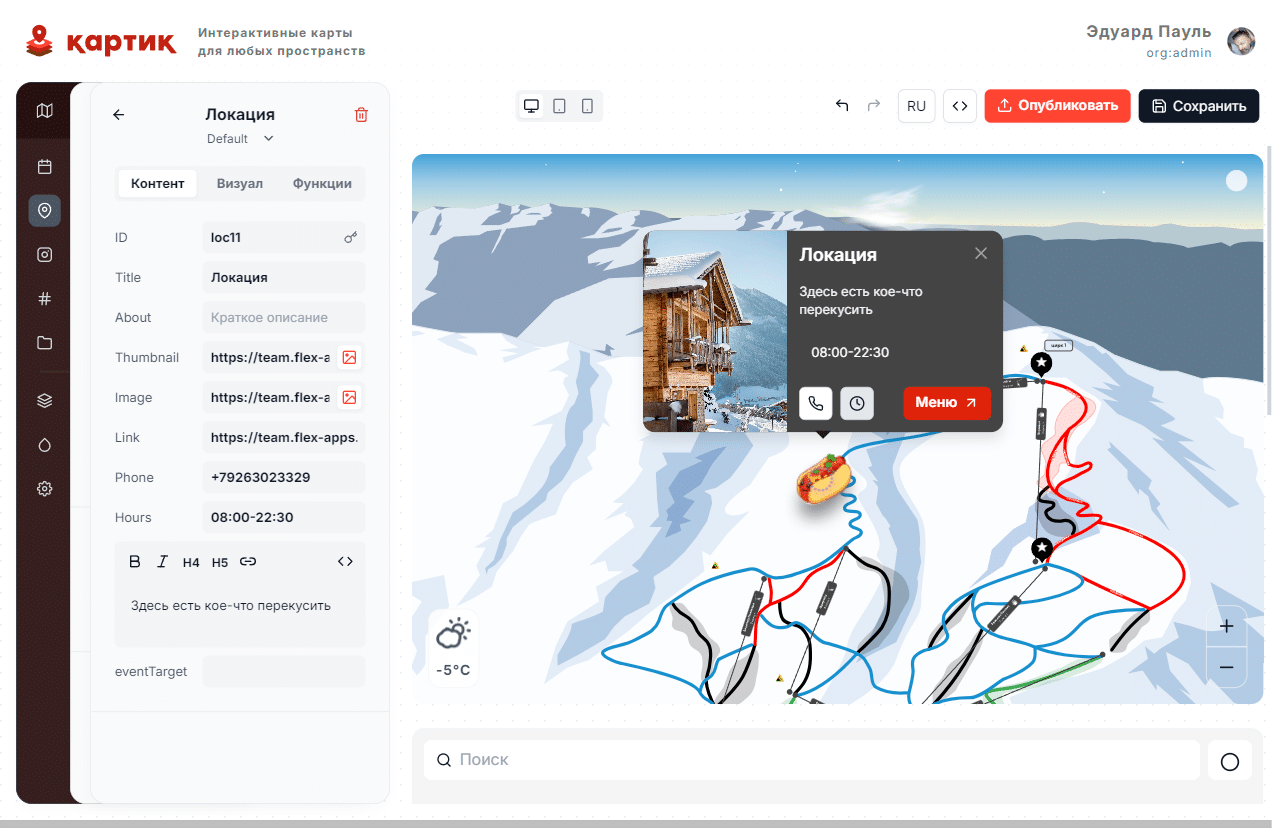Click the key icon in ID field
This screenshot has width=1278, height=828.
tap(350, 237)
